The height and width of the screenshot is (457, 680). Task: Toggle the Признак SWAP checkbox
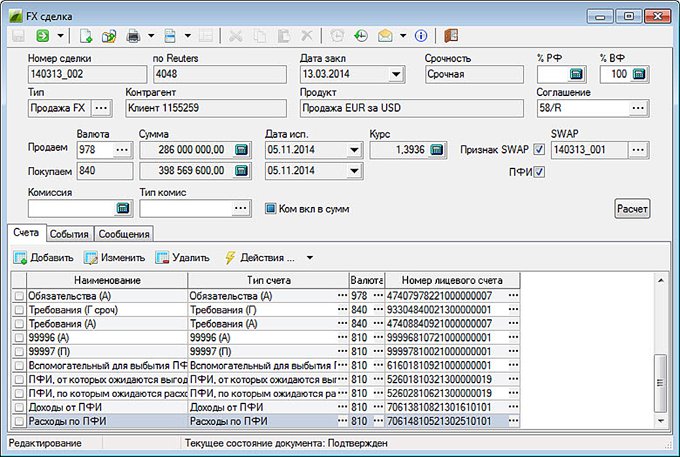(x=539, y=150)
